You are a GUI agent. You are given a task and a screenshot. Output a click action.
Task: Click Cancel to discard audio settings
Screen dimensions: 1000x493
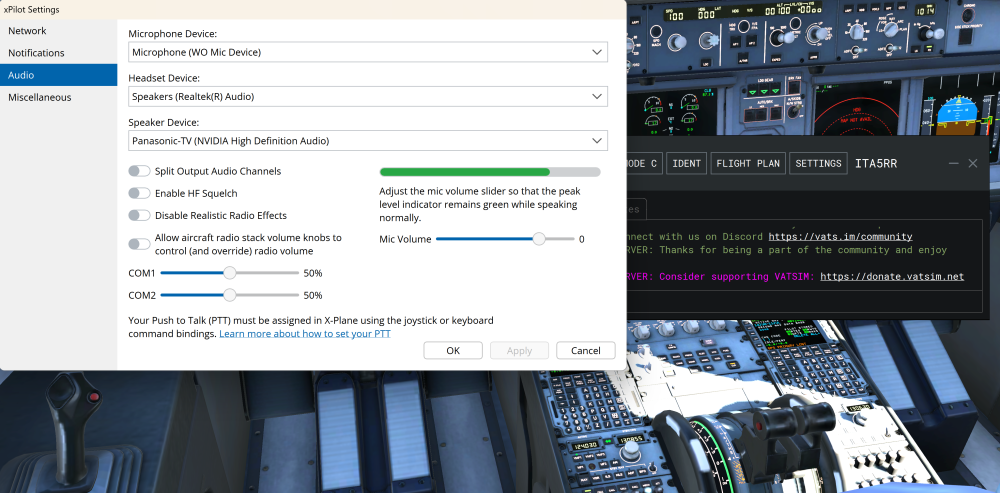click(585, 350)
